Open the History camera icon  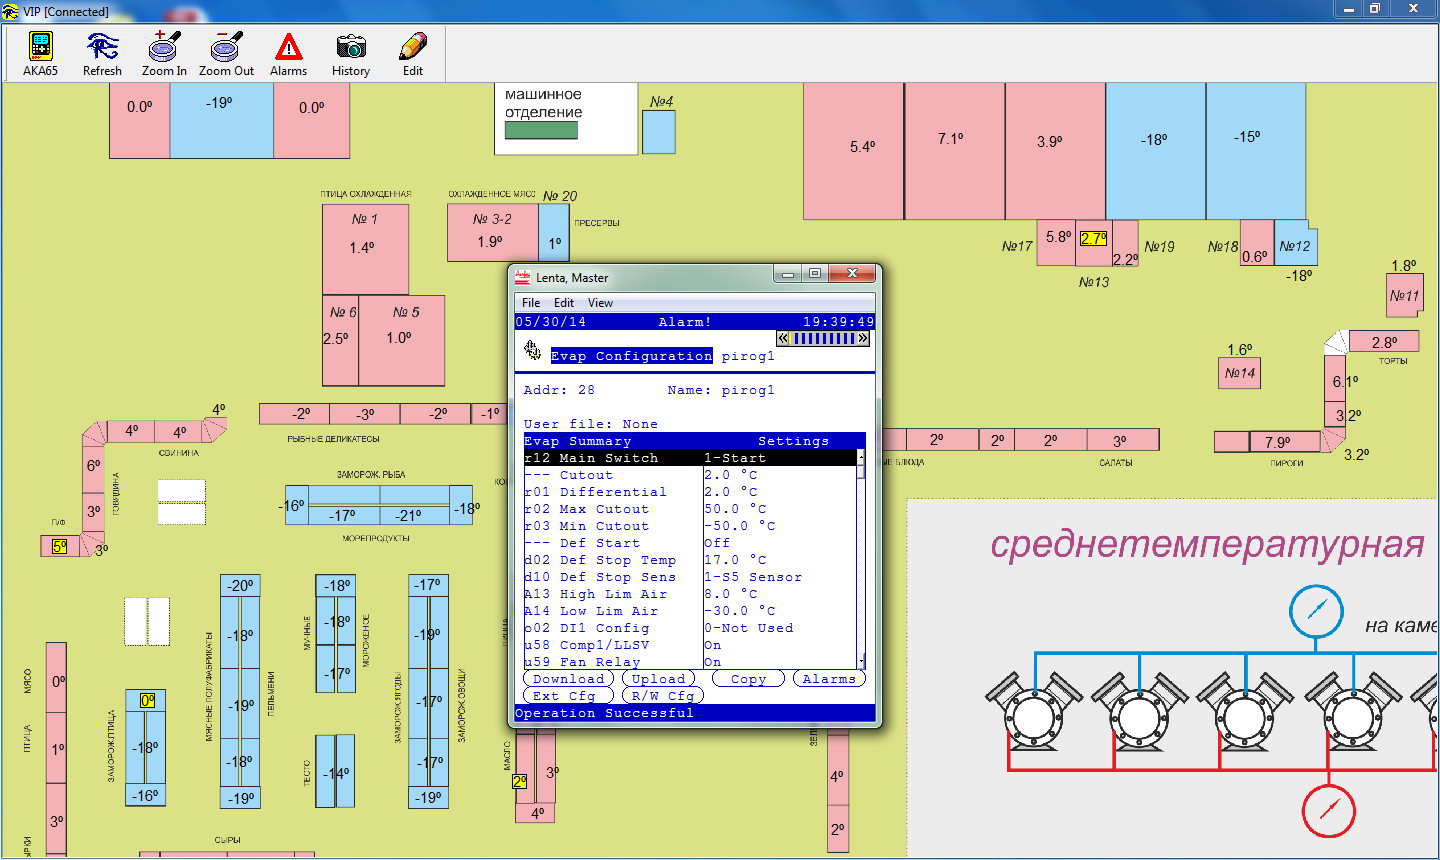pos(351,47)
